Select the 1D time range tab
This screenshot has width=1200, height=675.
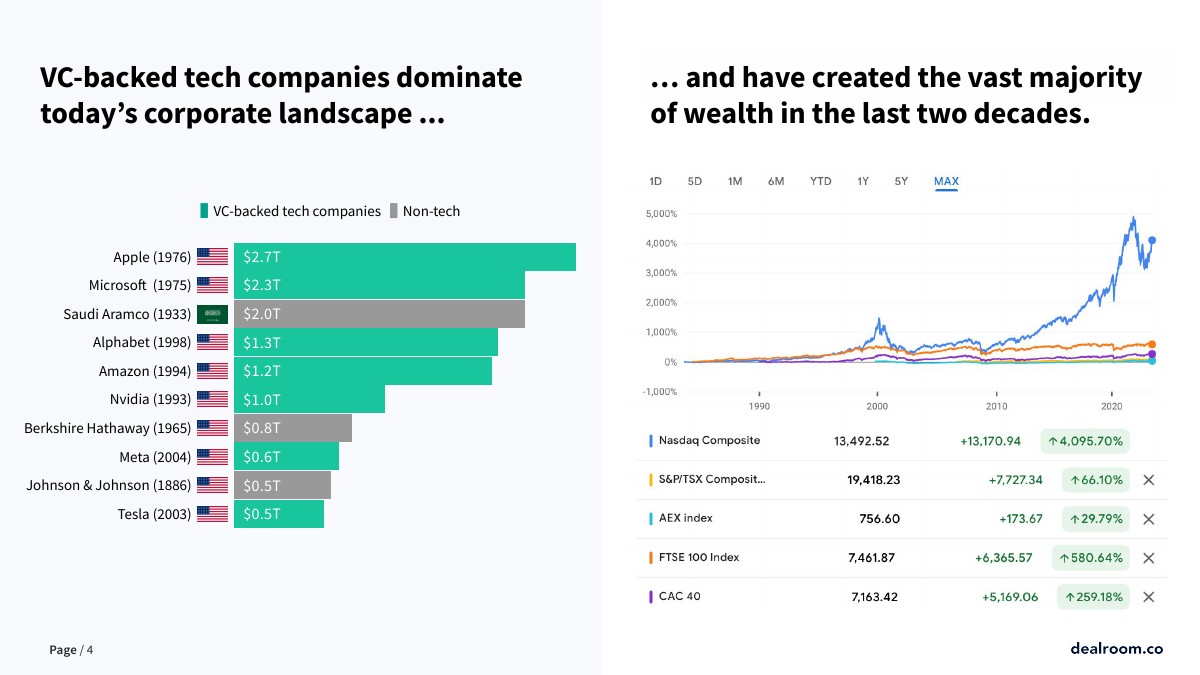click(656, 181)
